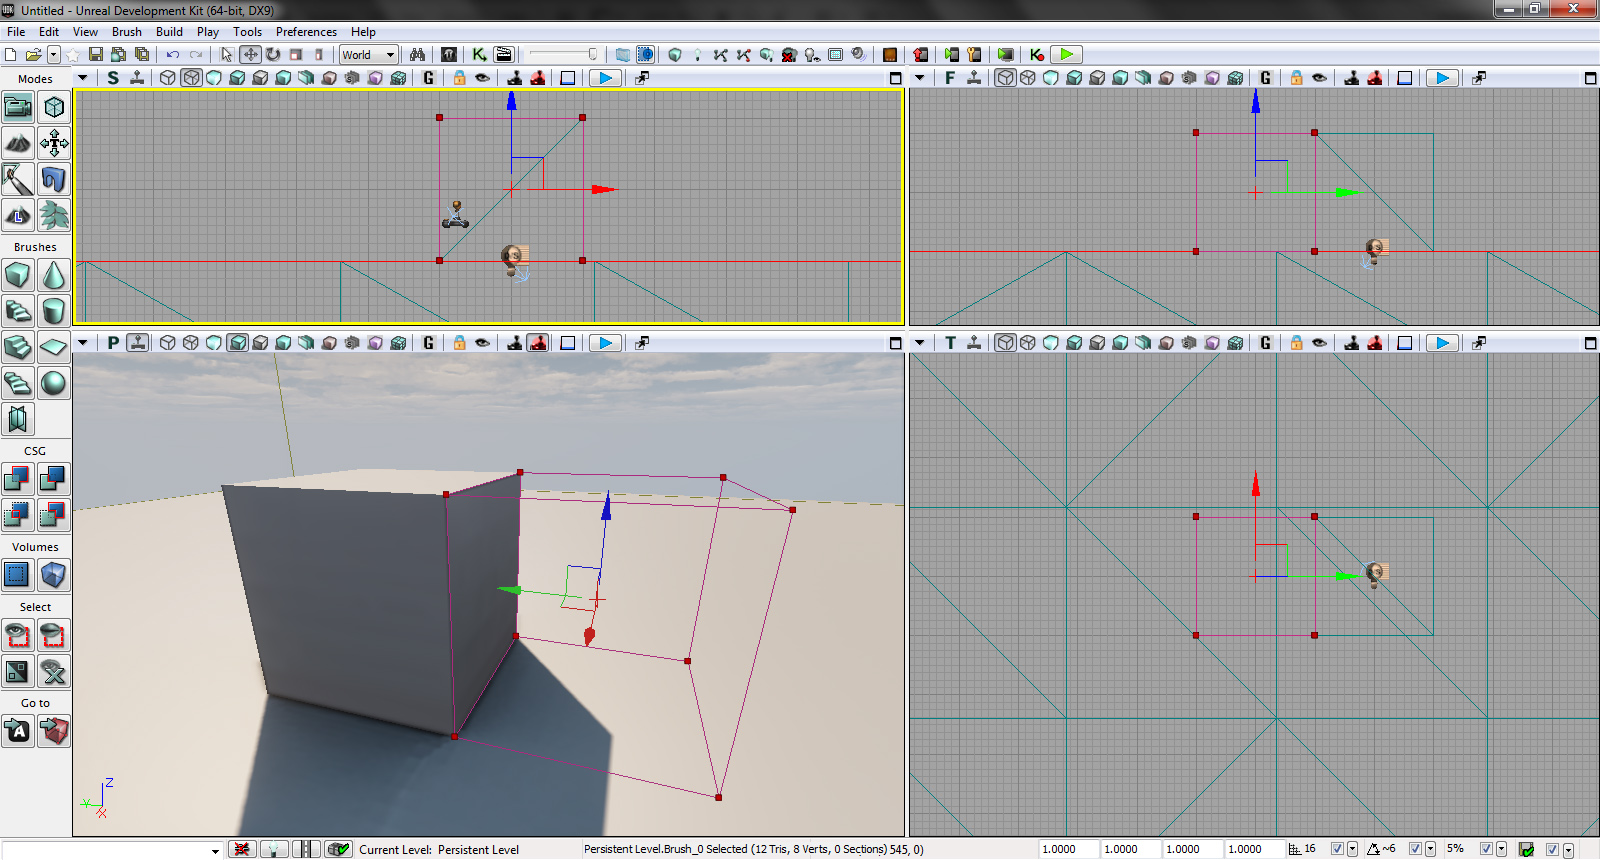Toggle Game View in perspective viewport

tap(428, 343)
